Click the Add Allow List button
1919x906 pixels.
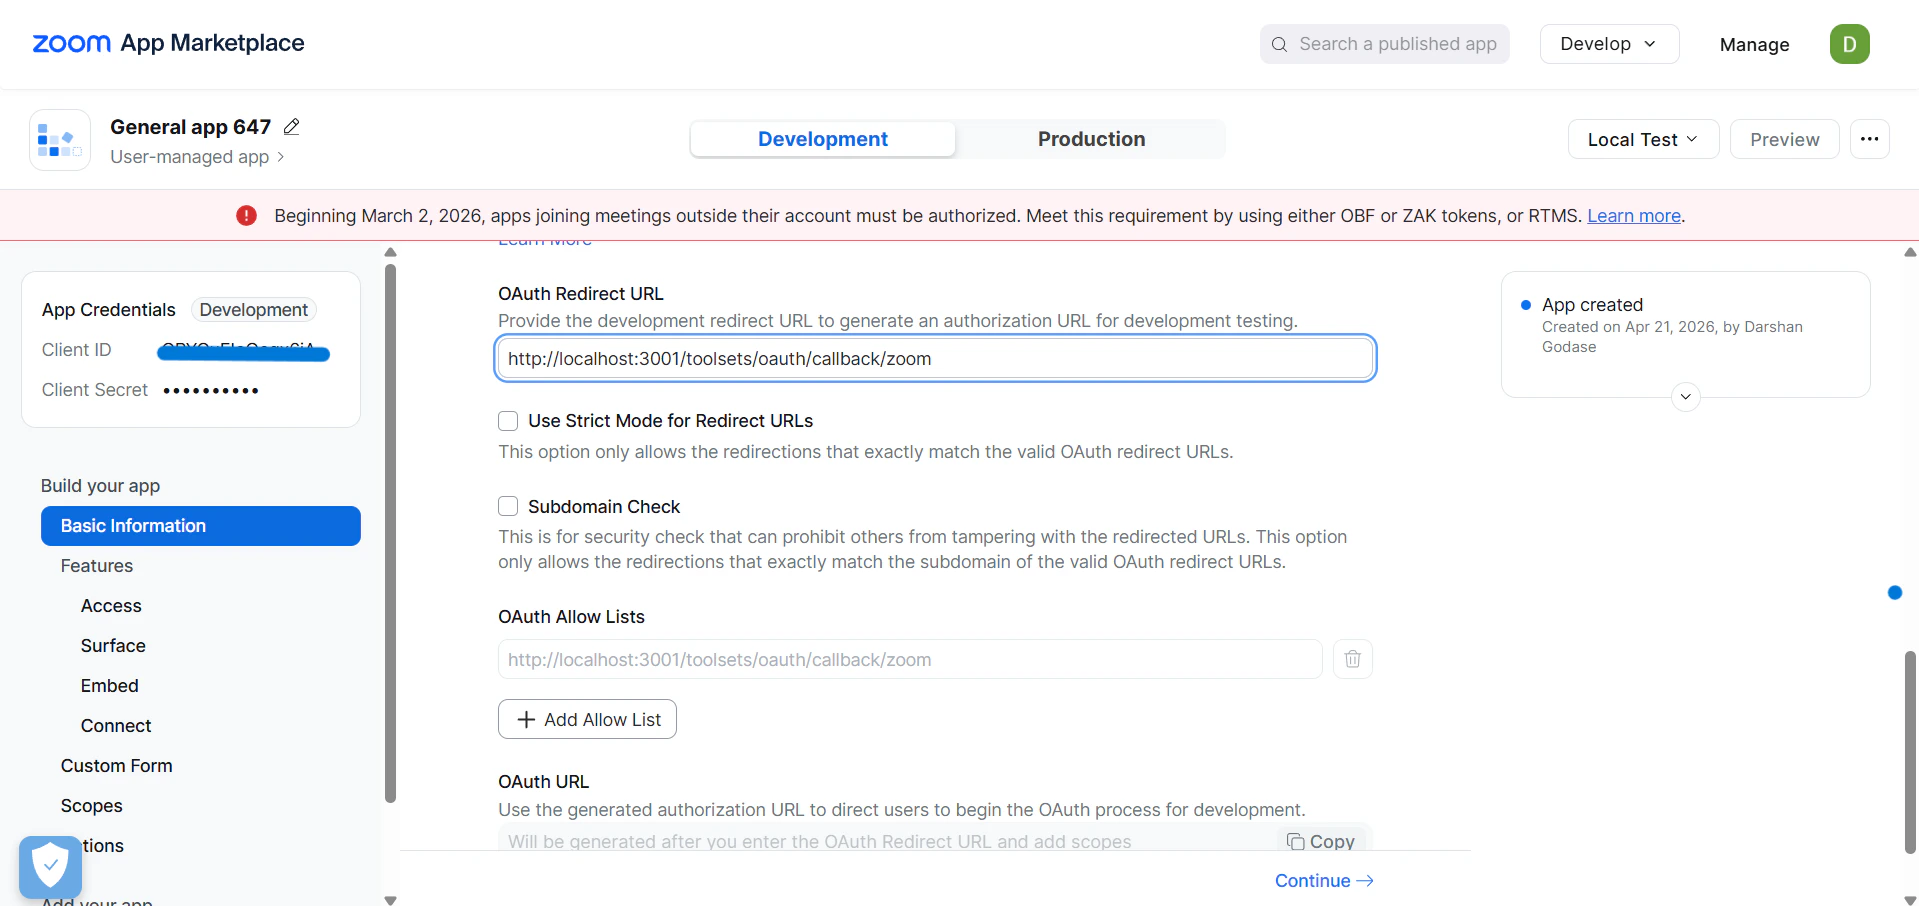tap(587, 719)
